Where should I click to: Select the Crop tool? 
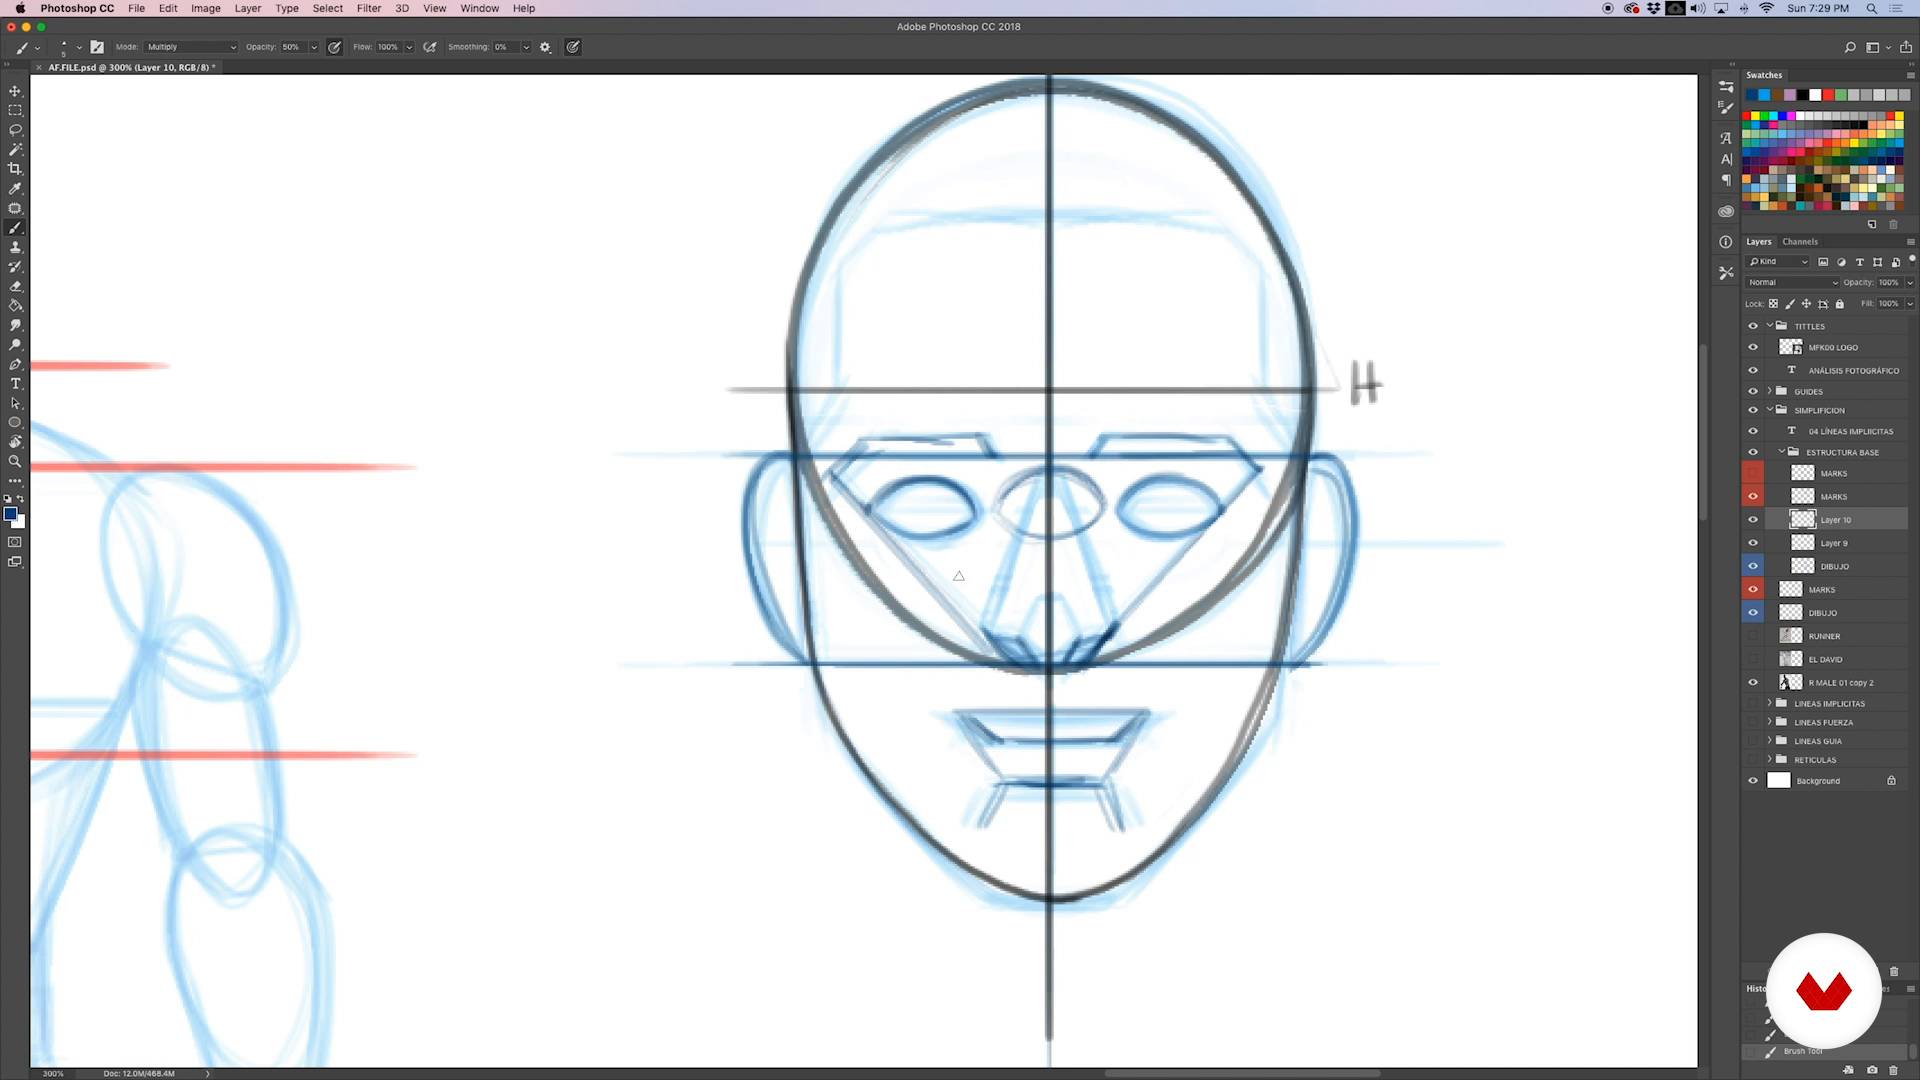(15, 169)
